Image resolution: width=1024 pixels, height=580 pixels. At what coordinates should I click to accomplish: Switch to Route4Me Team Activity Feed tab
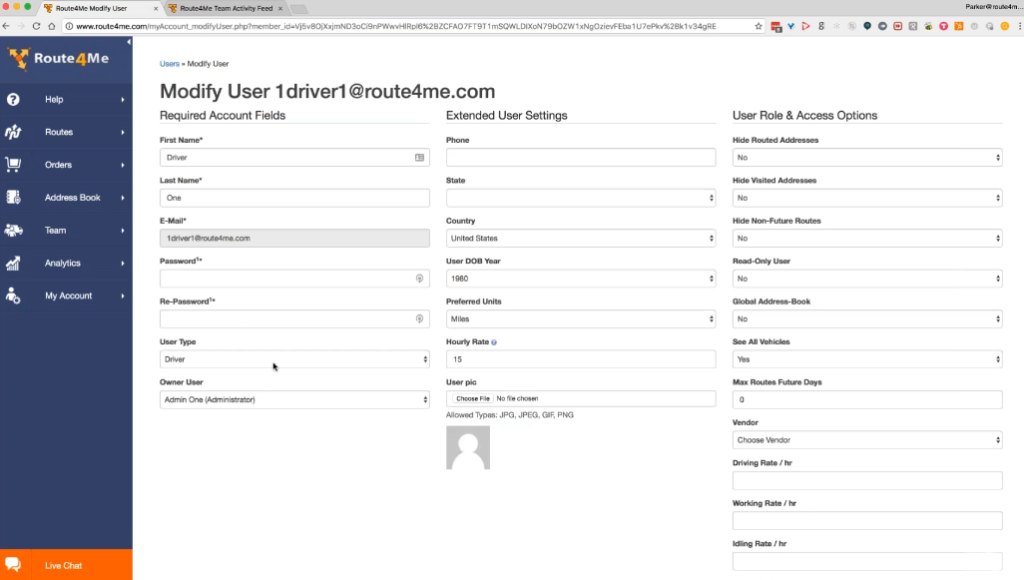pos(225,8)
